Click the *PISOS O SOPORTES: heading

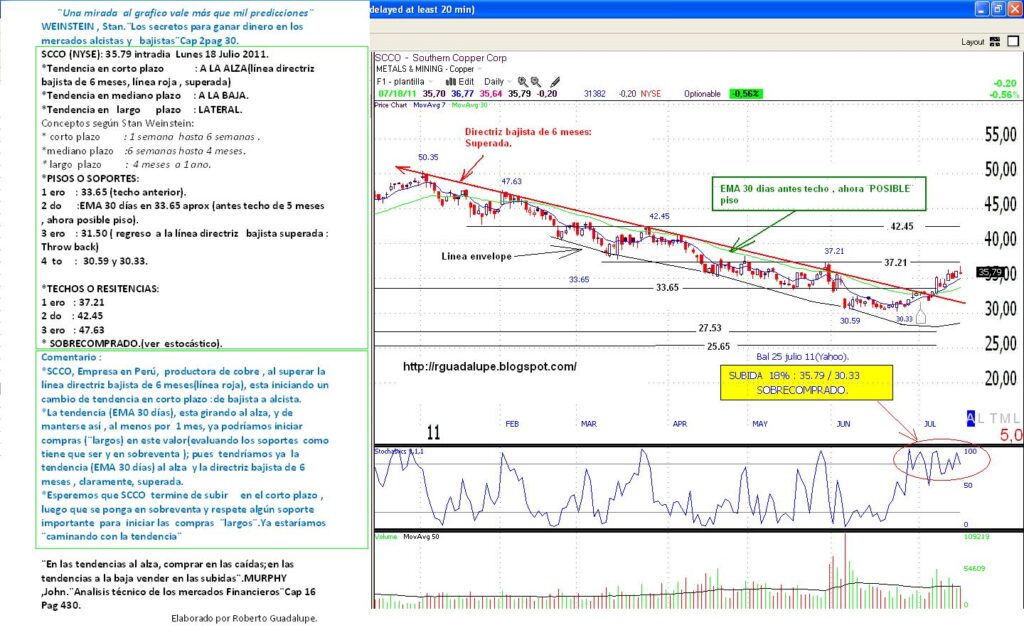(89, 178)
